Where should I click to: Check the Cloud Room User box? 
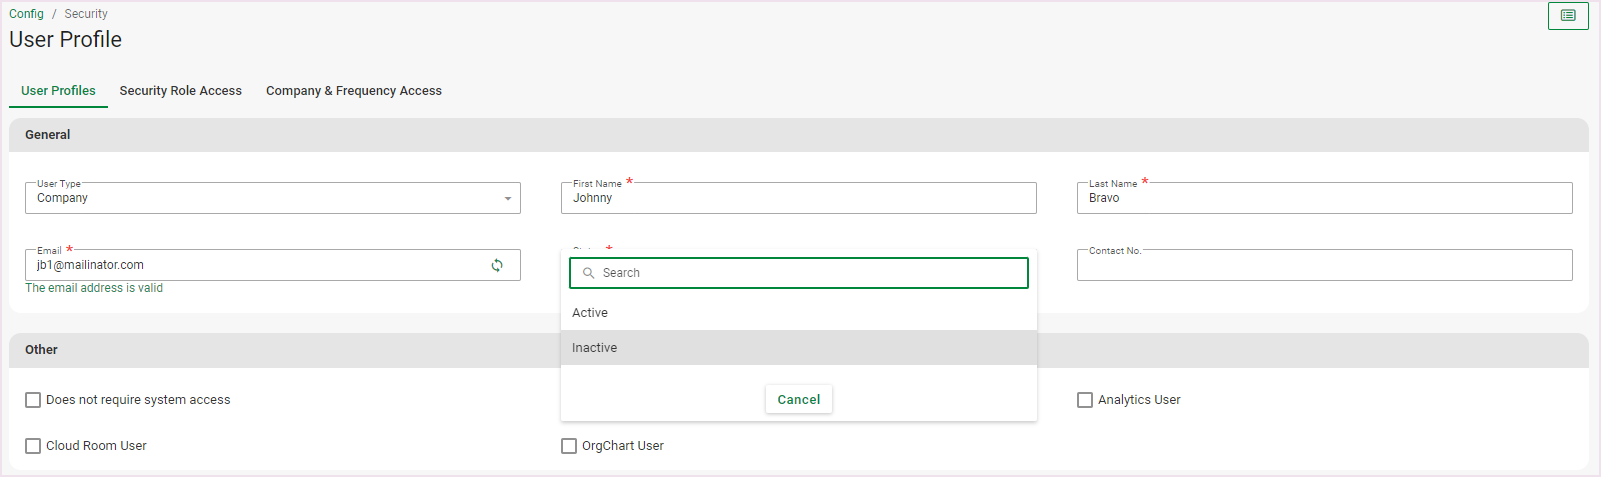pos(33,446)
